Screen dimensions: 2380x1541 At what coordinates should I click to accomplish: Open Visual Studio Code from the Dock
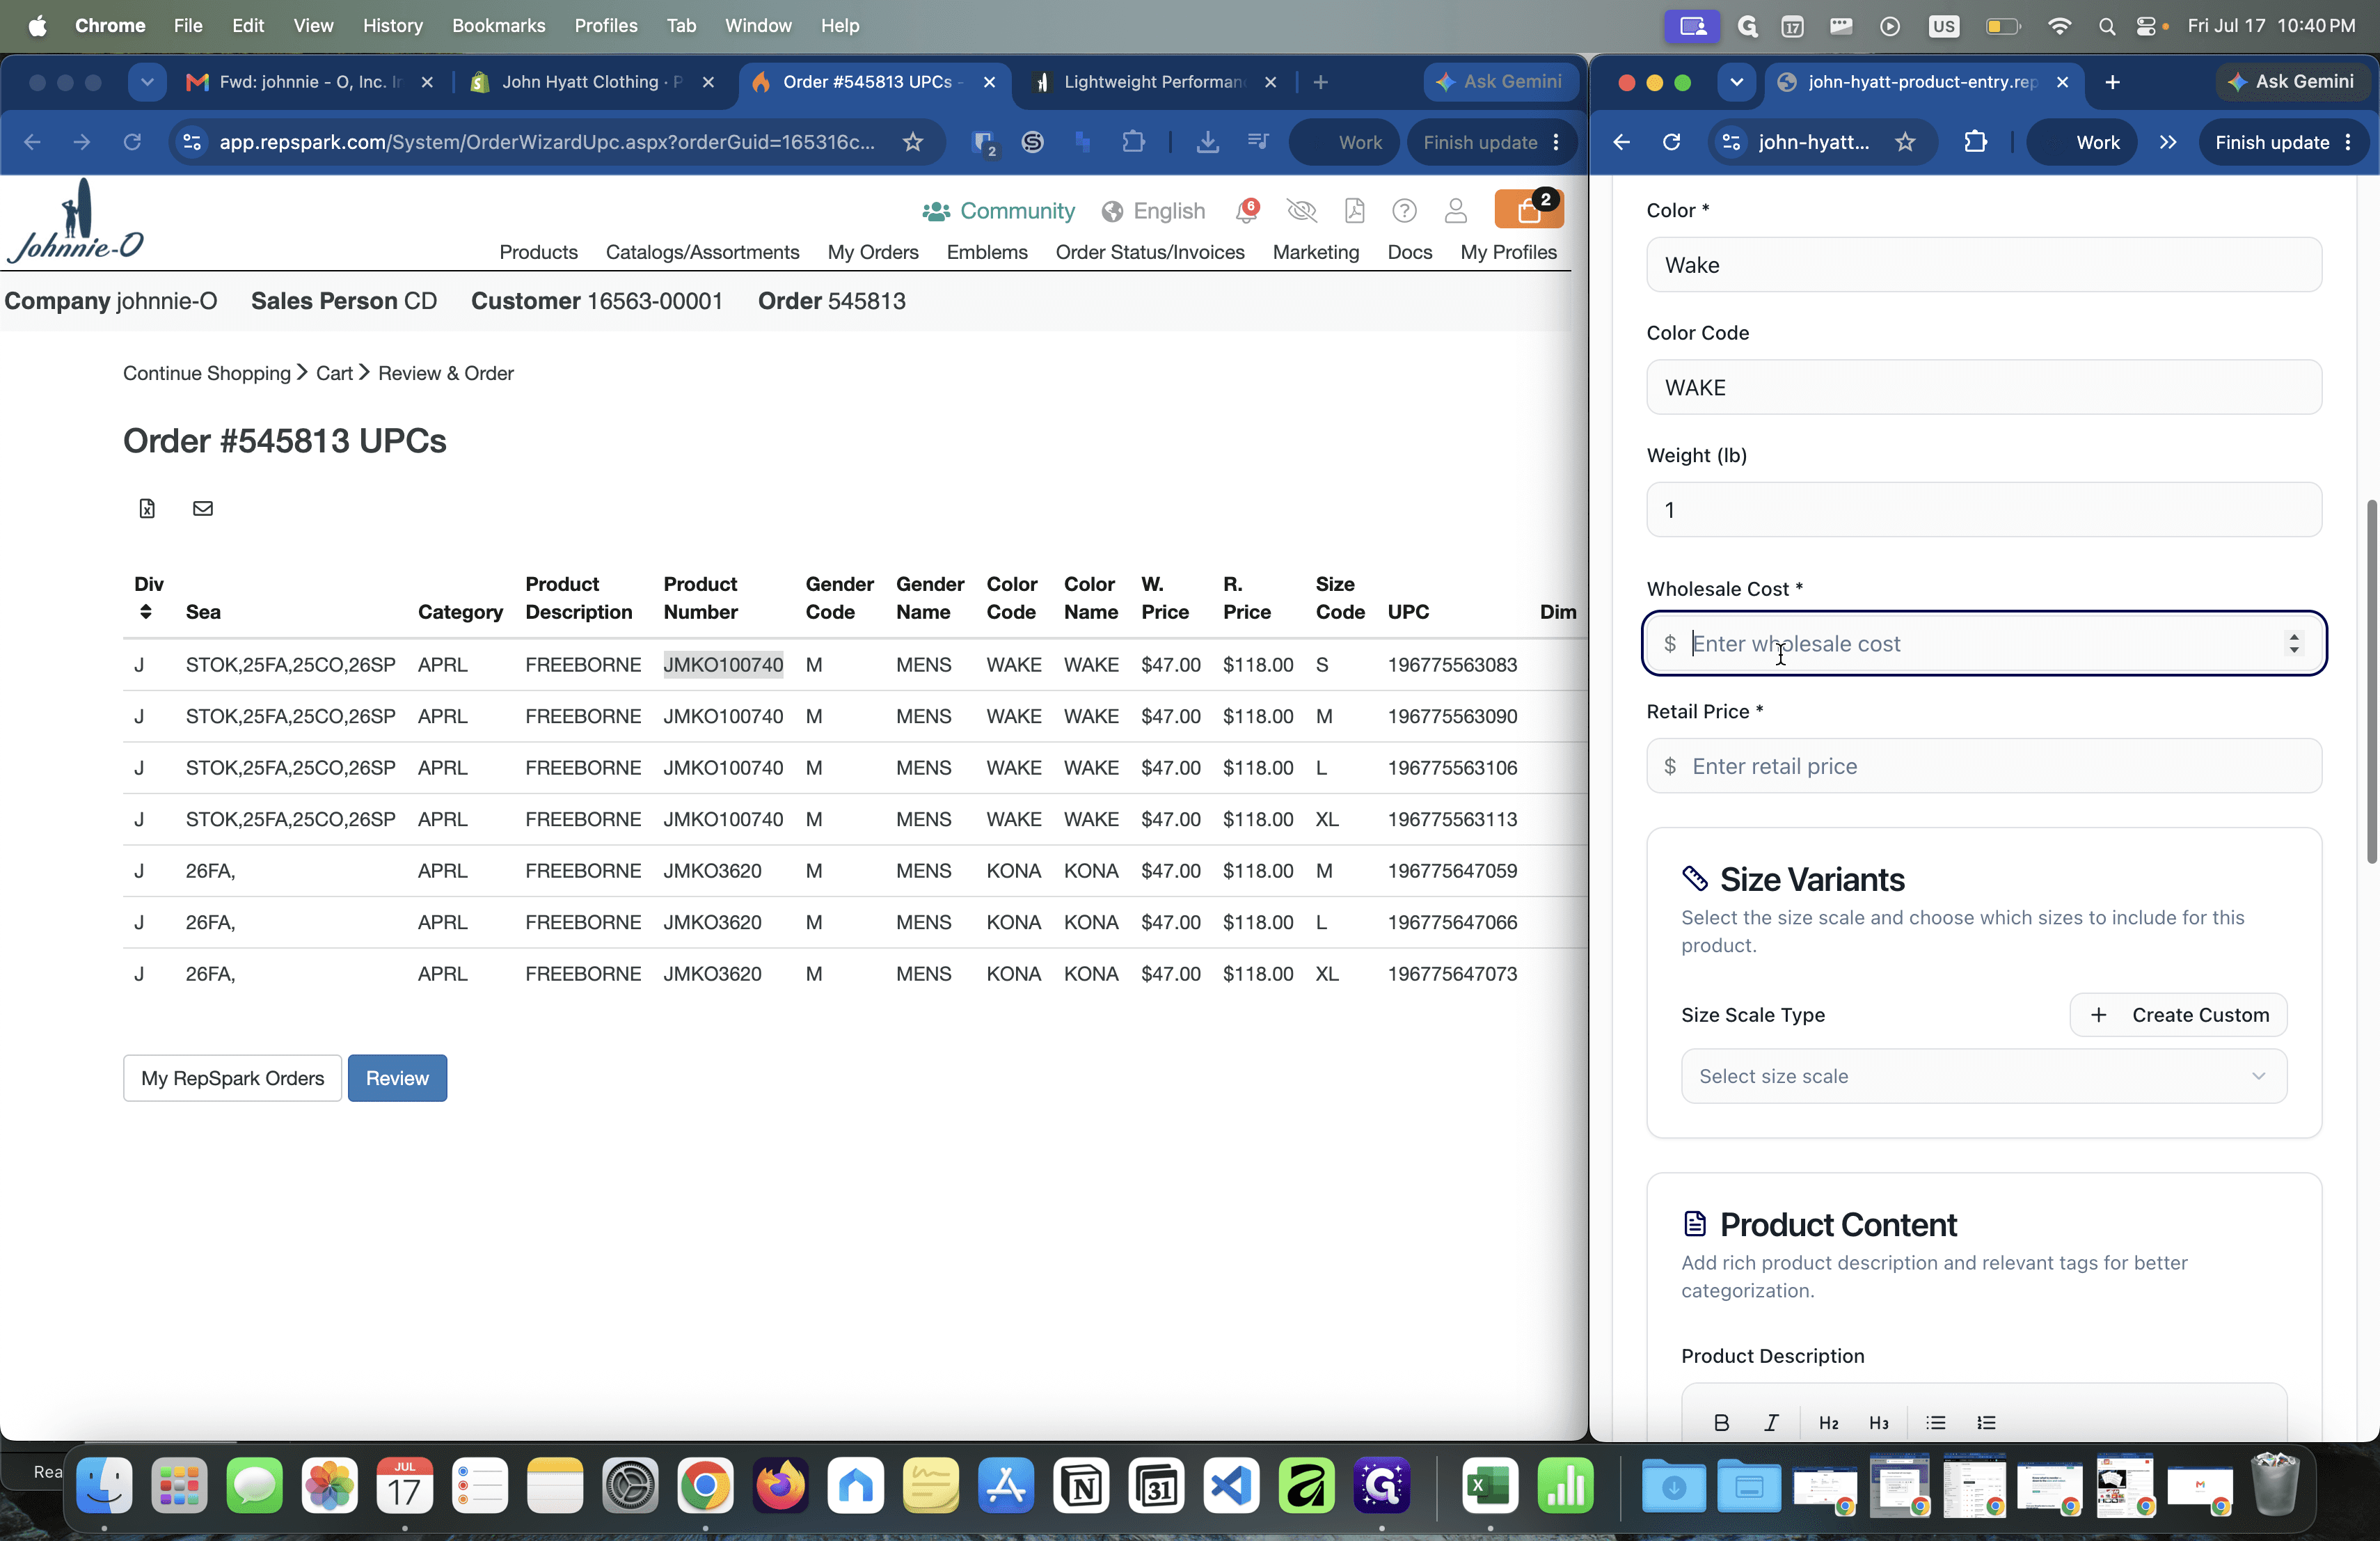1231,1486
